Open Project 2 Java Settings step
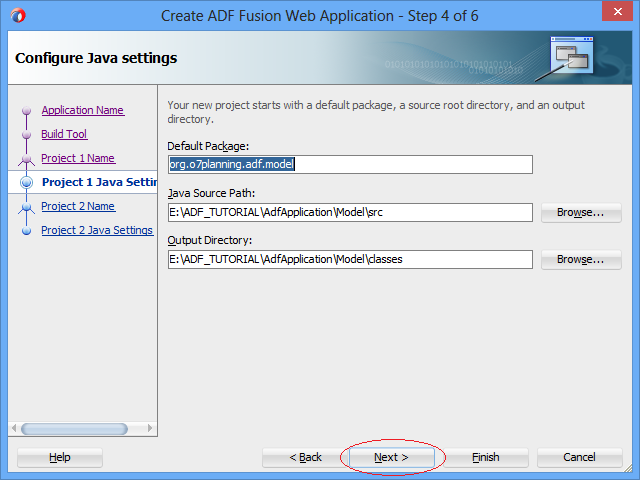 97,230
